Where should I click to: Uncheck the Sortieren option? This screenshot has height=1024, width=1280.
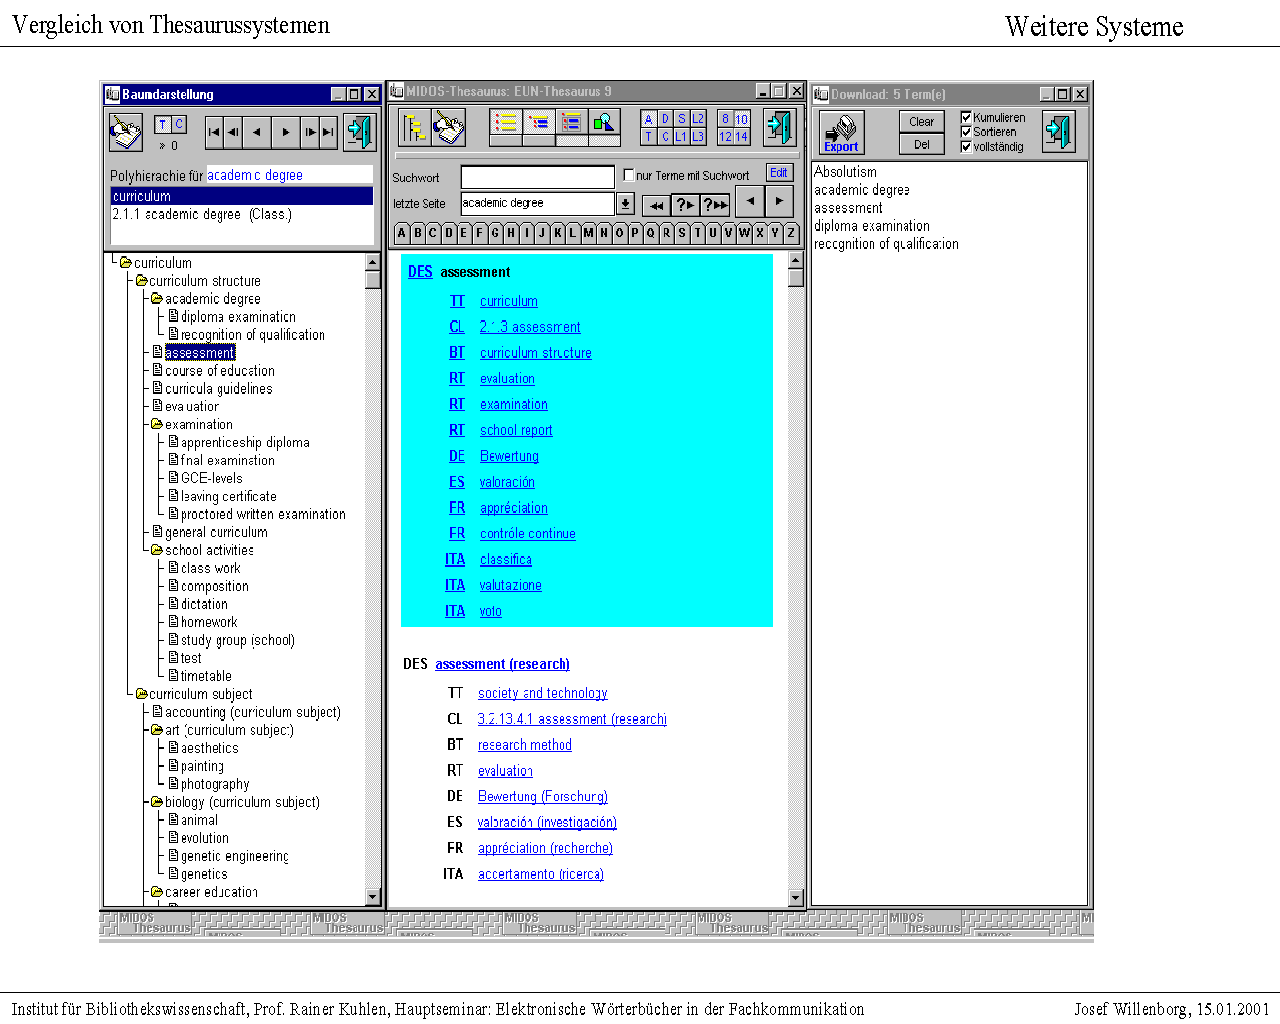[966, 131]
